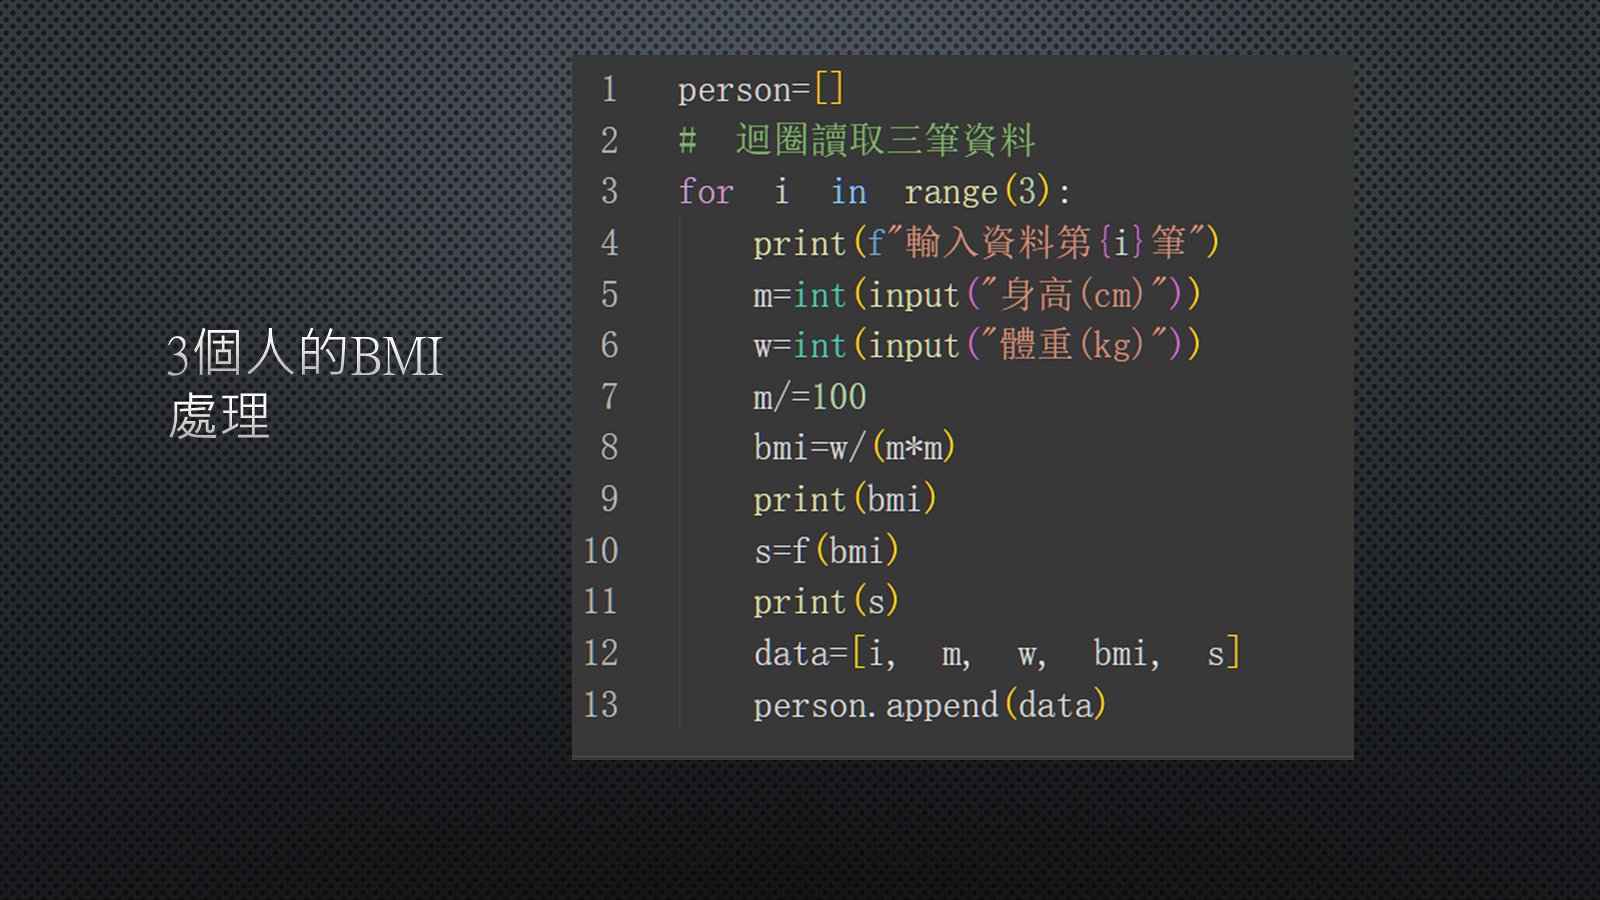Viewport: 1600px width, 900px height.
Task: Click the 'int' keyword on line 5
Action: pyautogui.click(x=820, y=295)
